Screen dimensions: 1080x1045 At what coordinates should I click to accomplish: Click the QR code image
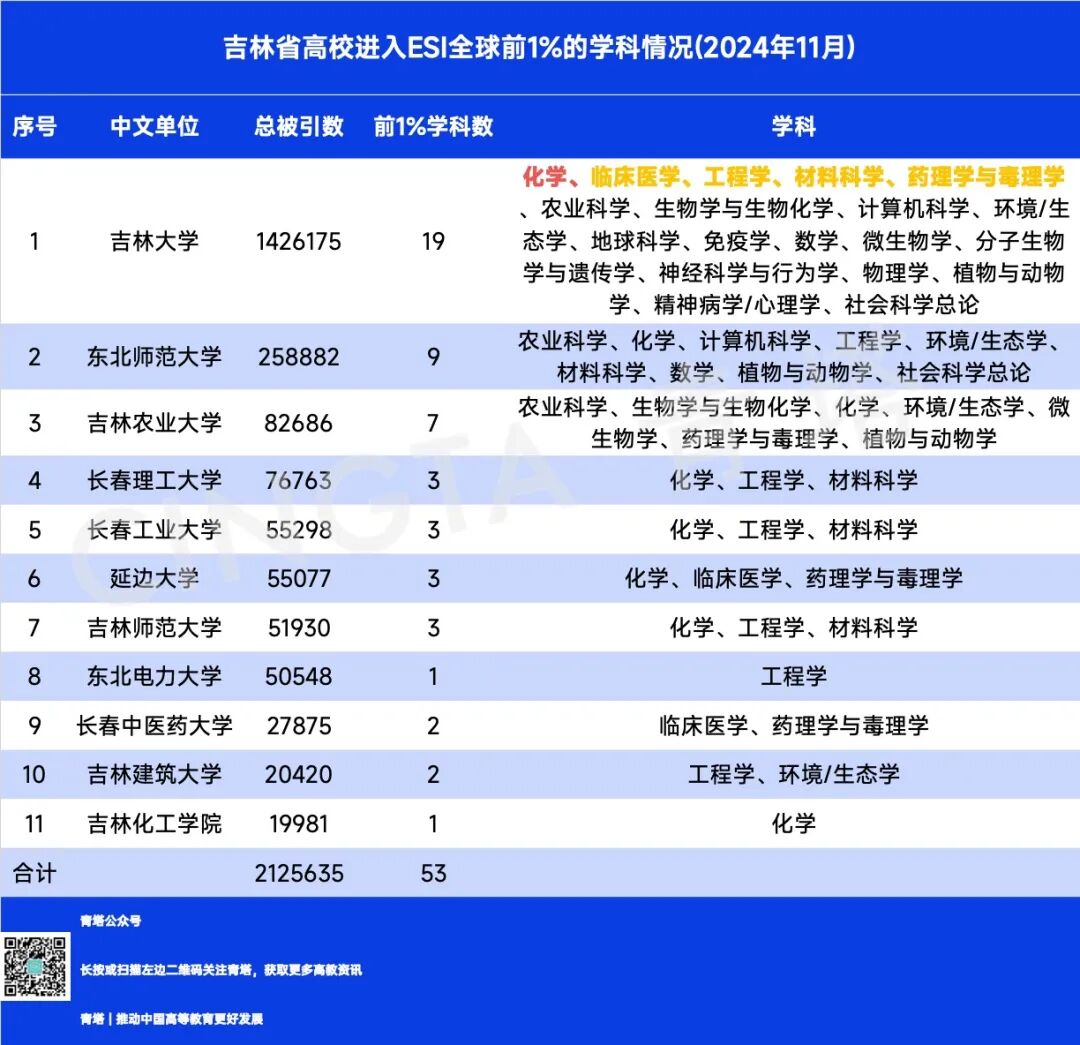coord(36,966)
